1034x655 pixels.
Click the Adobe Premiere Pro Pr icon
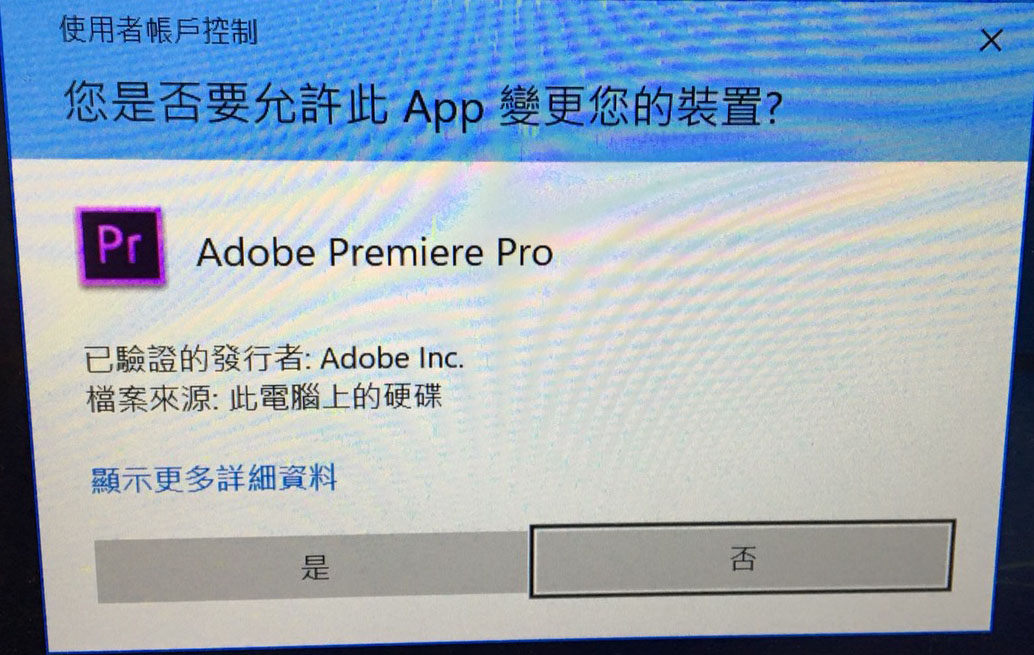pyautogui.click(x=121, y=246)
